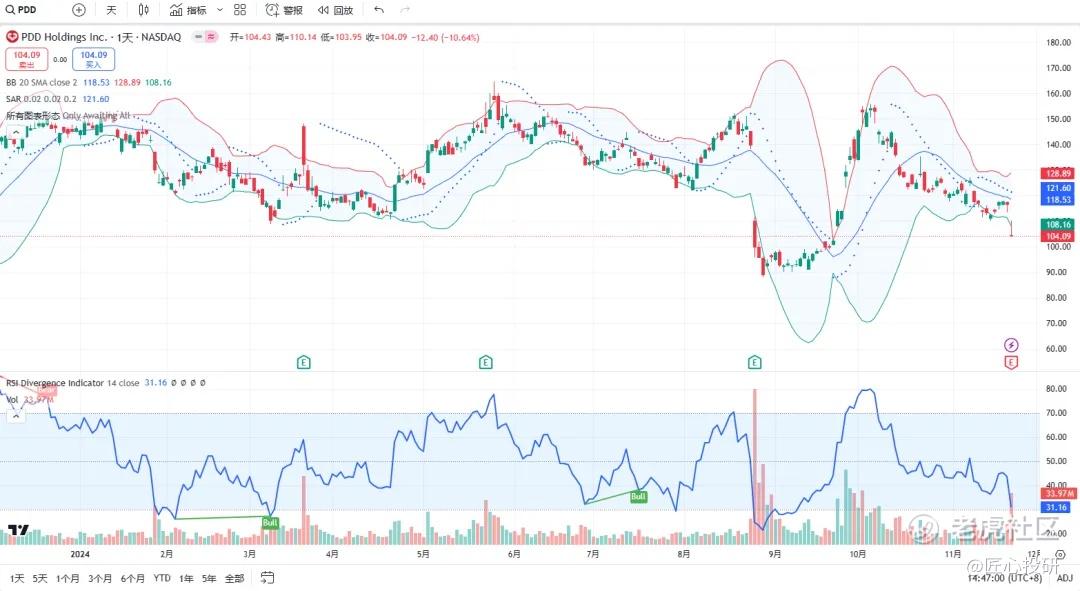Open the earnings E marker near 9月
Image resolution: width=1080 pixels, height=591 pixels.
(x=754, y=362)
